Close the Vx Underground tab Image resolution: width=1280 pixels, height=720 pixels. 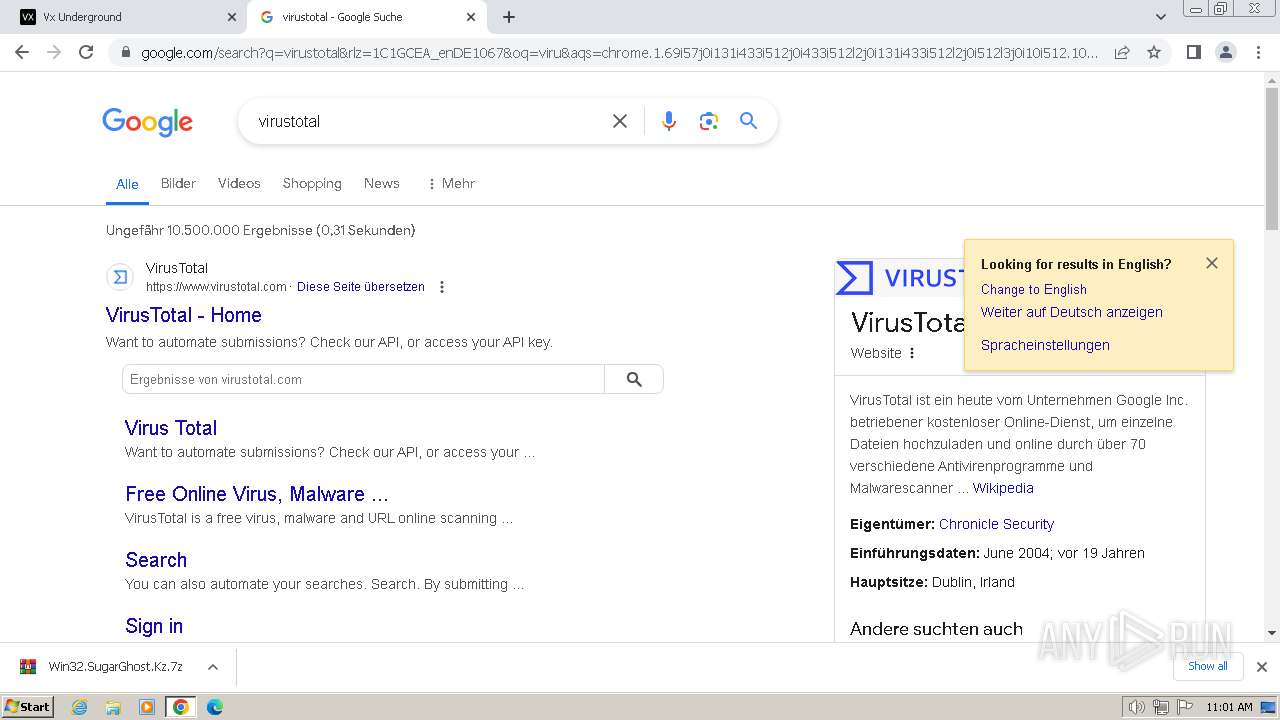pyautogui.click(x=231, y=17)
